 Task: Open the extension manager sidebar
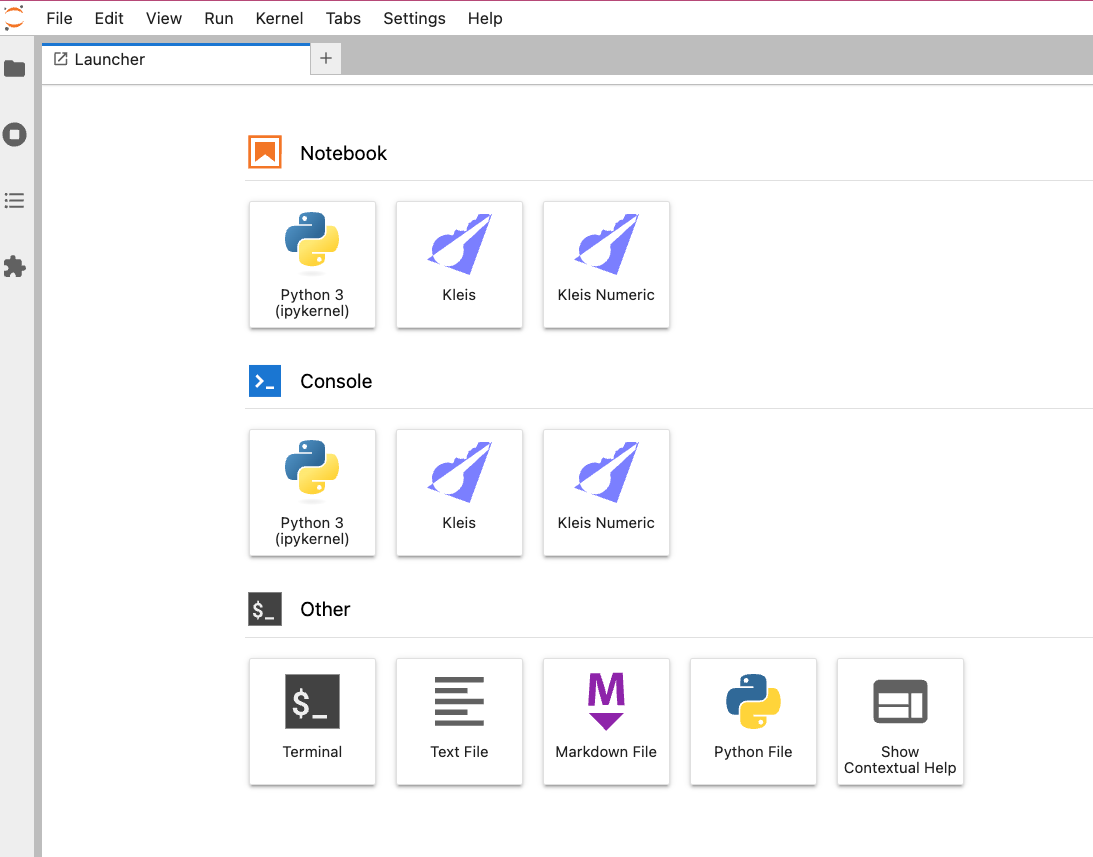tap(14, 266)
